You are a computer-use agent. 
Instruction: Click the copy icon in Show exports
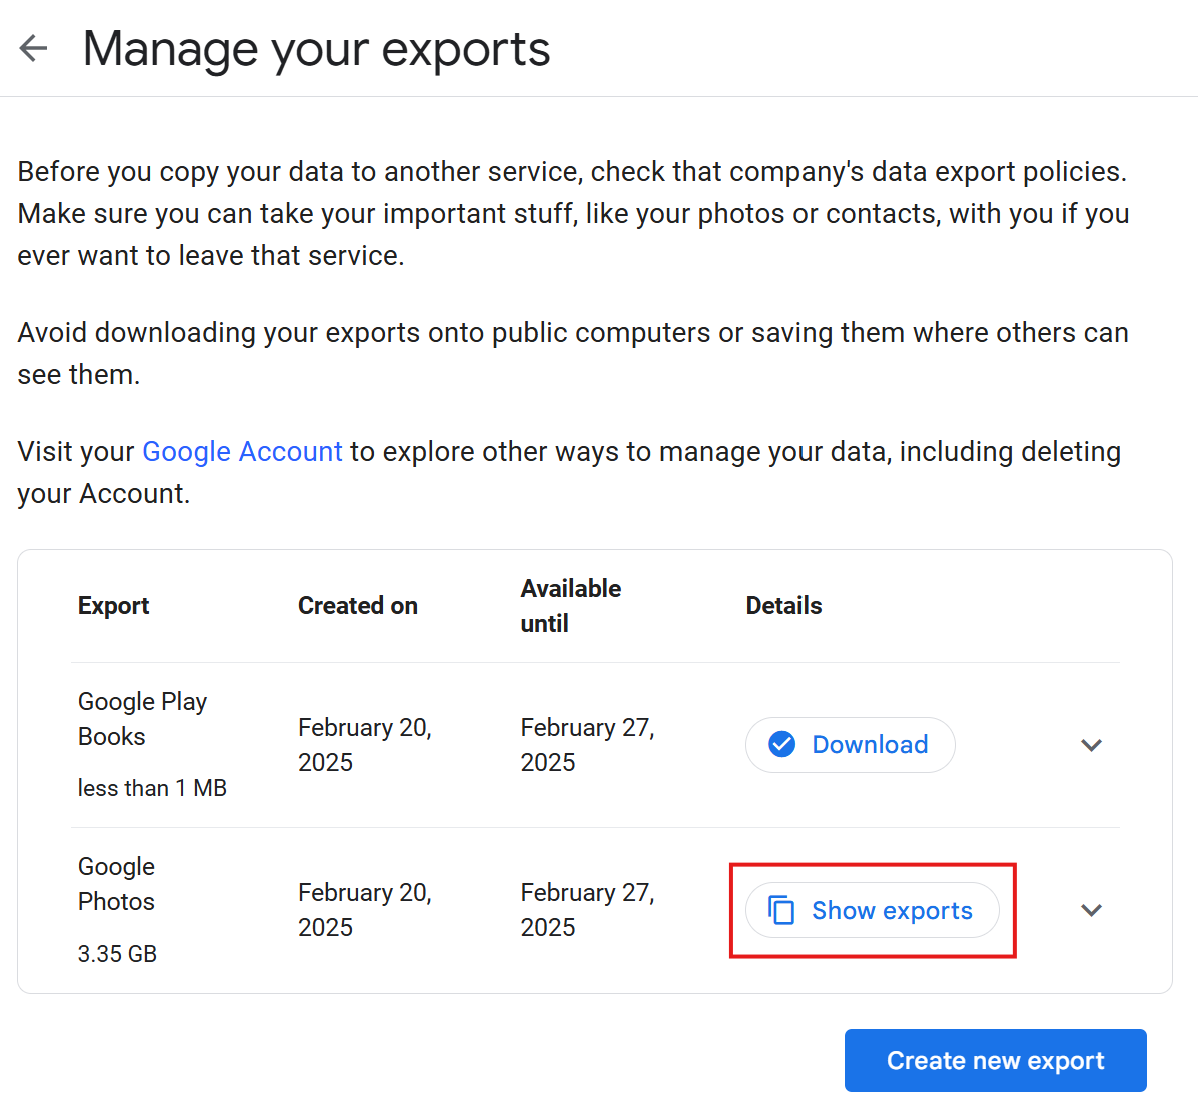pos(781,910)
